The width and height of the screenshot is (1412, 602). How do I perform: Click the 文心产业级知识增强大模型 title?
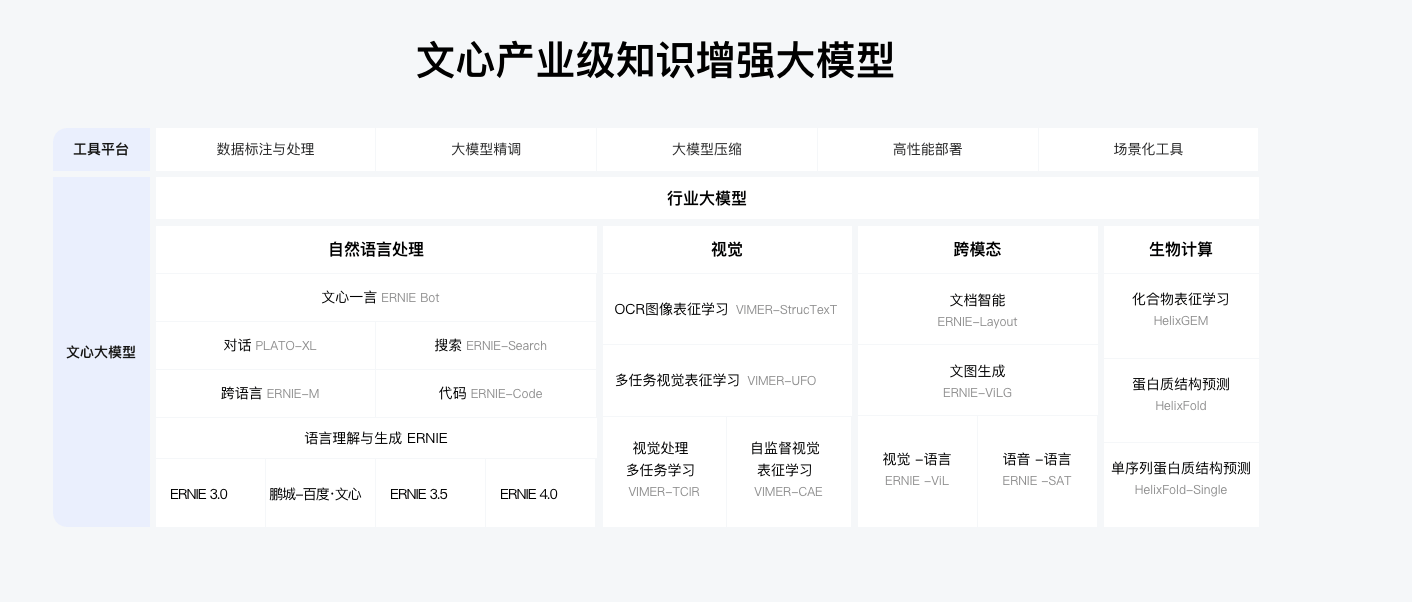655,60
